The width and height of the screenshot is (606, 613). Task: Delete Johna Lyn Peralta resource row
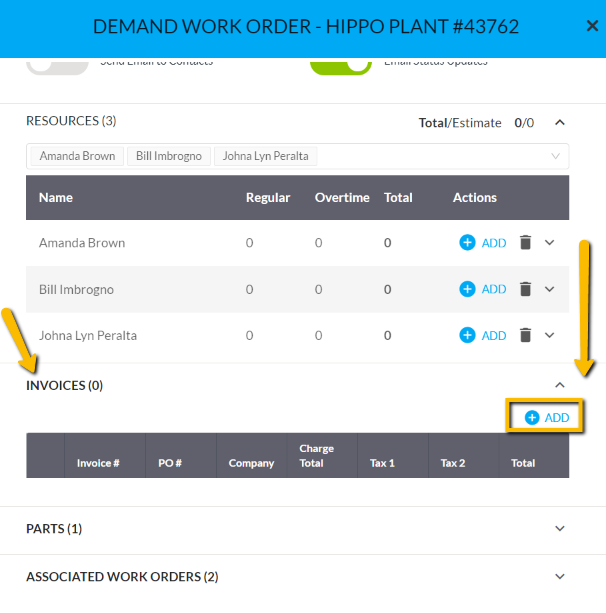pyautogui.click(x=525, y=335)
